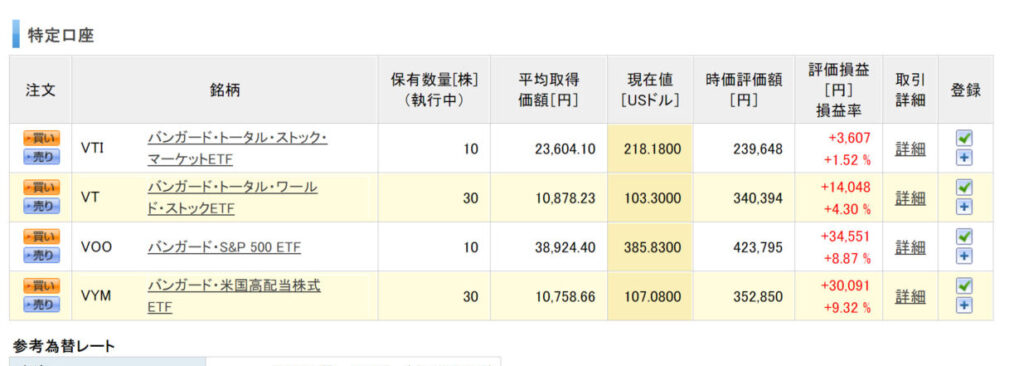Open 詳細 link for VTI row
The image size is (1024, 366).
coord(910,148)
